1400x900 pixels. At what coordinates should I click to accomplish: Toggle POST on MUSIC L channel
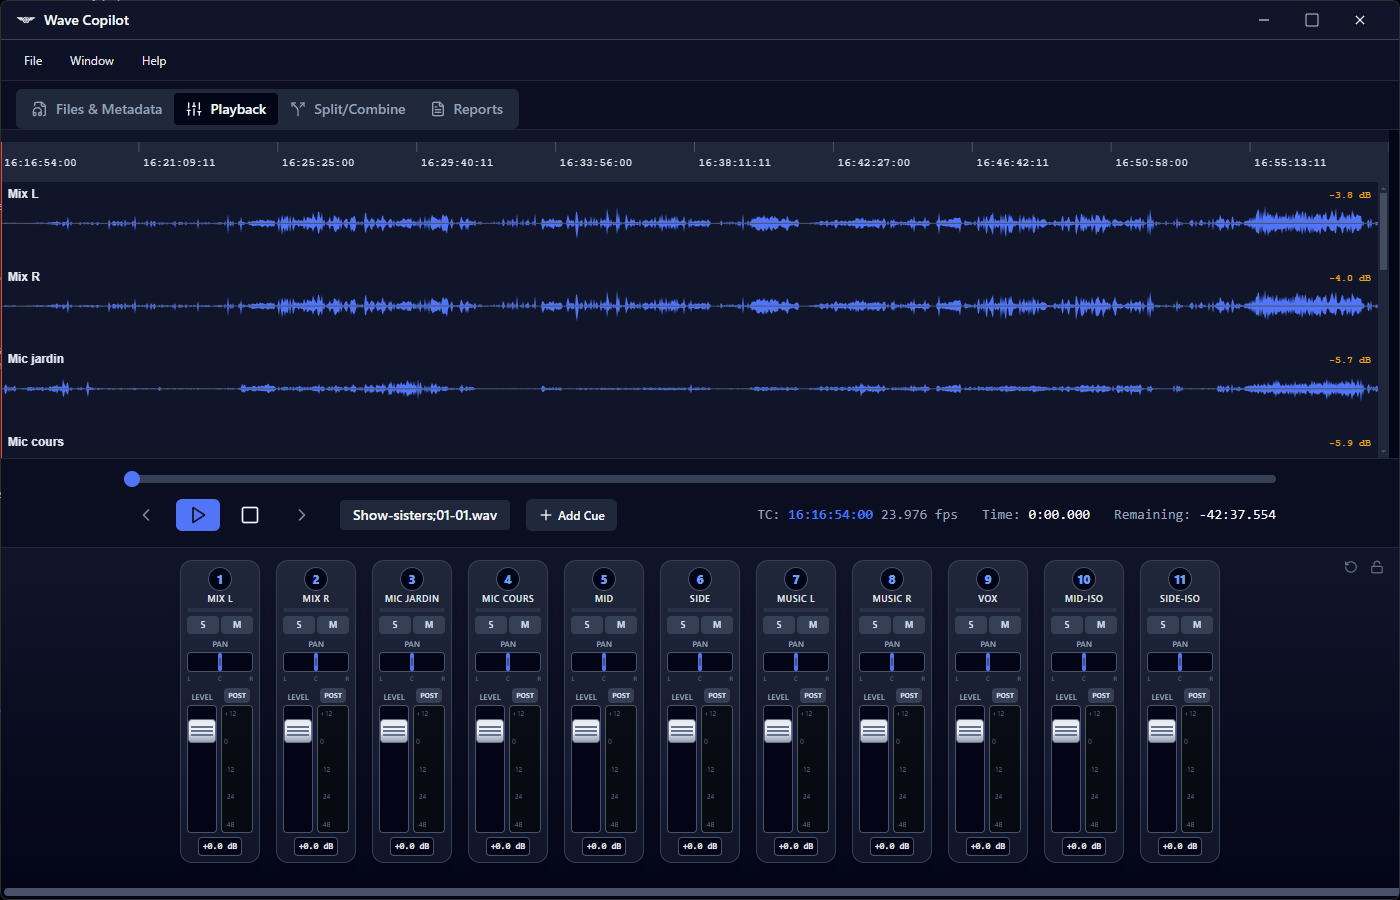tap(813, 695)
